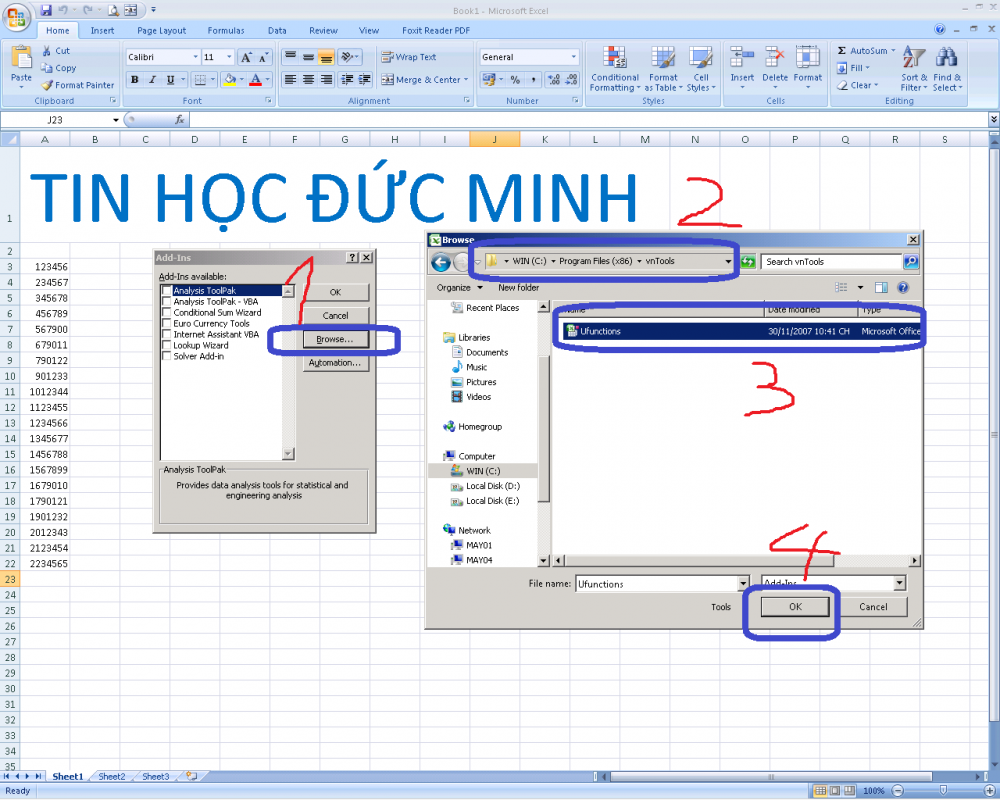1000x800 pixels.
Task: Switch to the Data tab
Action: (x=277, y=31)
